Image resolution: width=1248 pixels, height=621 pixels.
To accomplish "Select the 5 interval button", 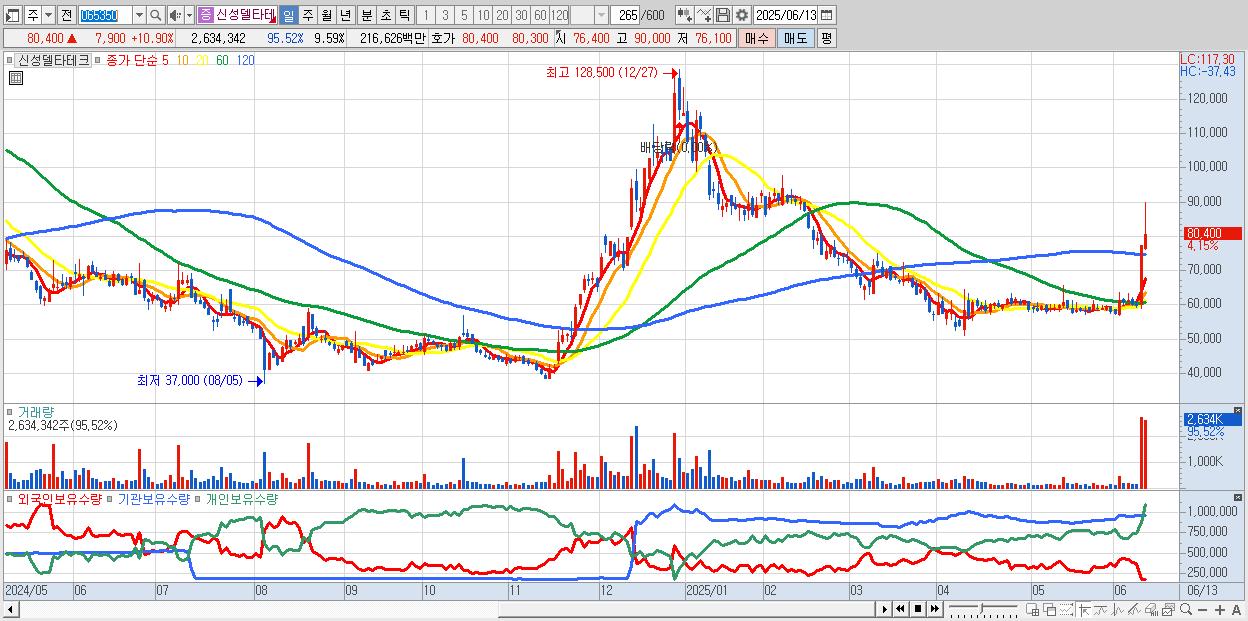I will coord(464,15).
